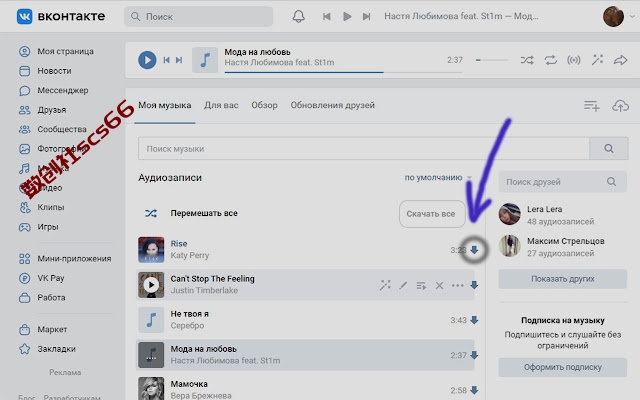Show similar tracks with magic wand in player
The image size is (640, 400).
pos(597,60)
